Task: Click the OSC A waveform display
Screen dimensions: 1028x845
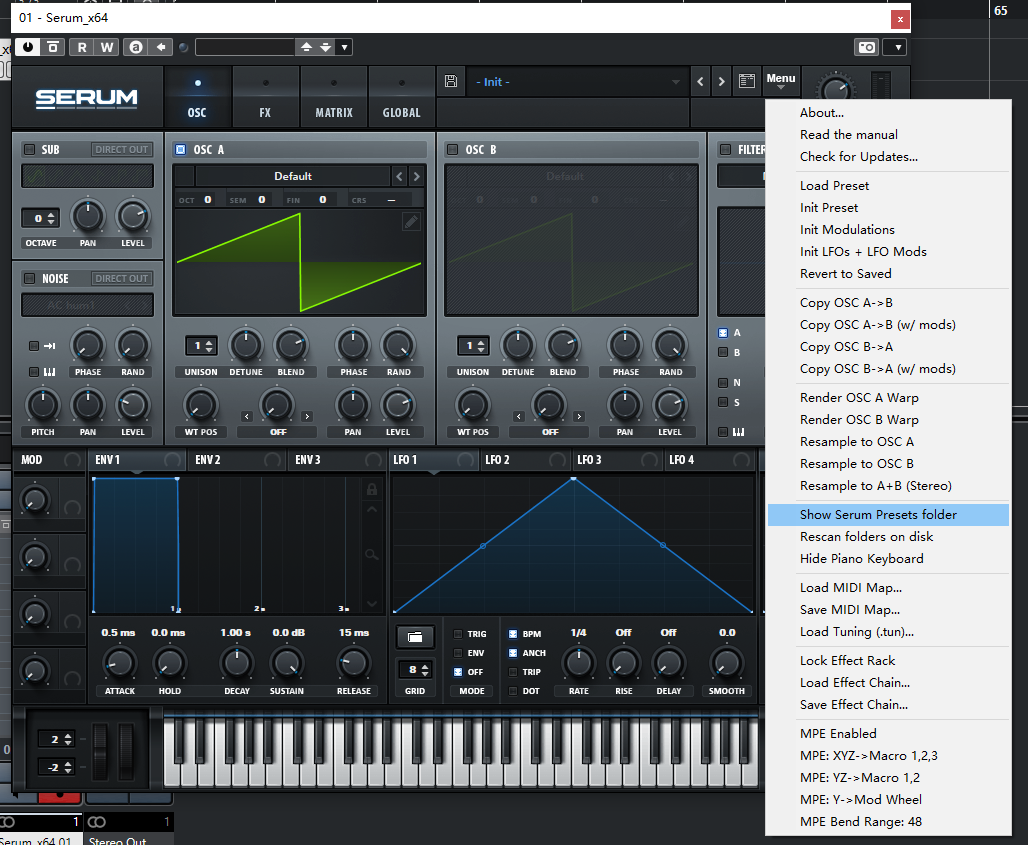Action: tap(299, 262)
